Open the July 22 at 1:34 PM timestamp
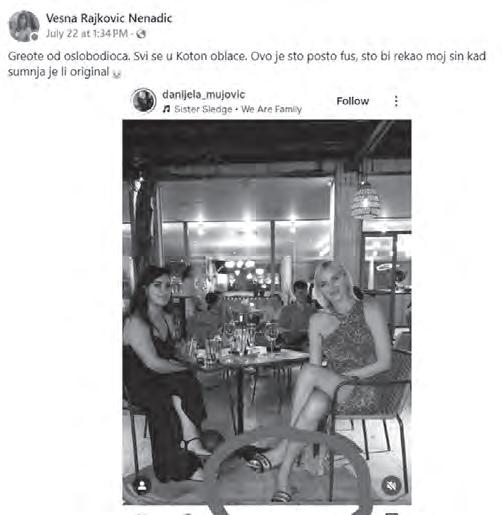The width and height of the screenshot is (502, 515). tap(87, 34)
